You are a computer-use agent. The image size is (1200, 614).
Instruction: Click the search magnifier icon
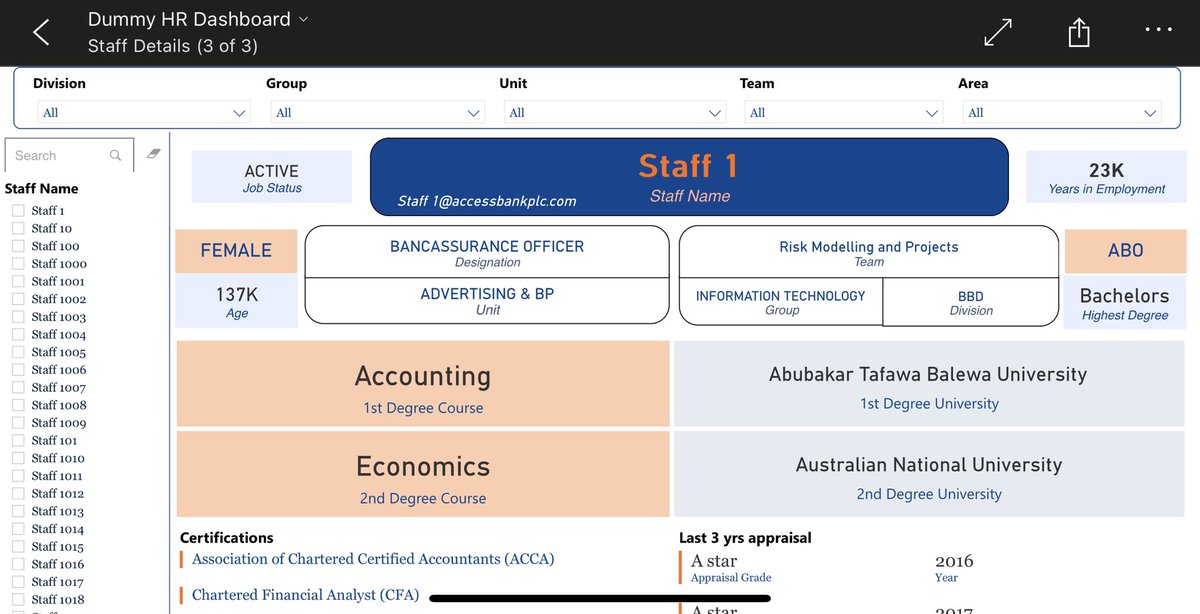[x=116, y=156]
